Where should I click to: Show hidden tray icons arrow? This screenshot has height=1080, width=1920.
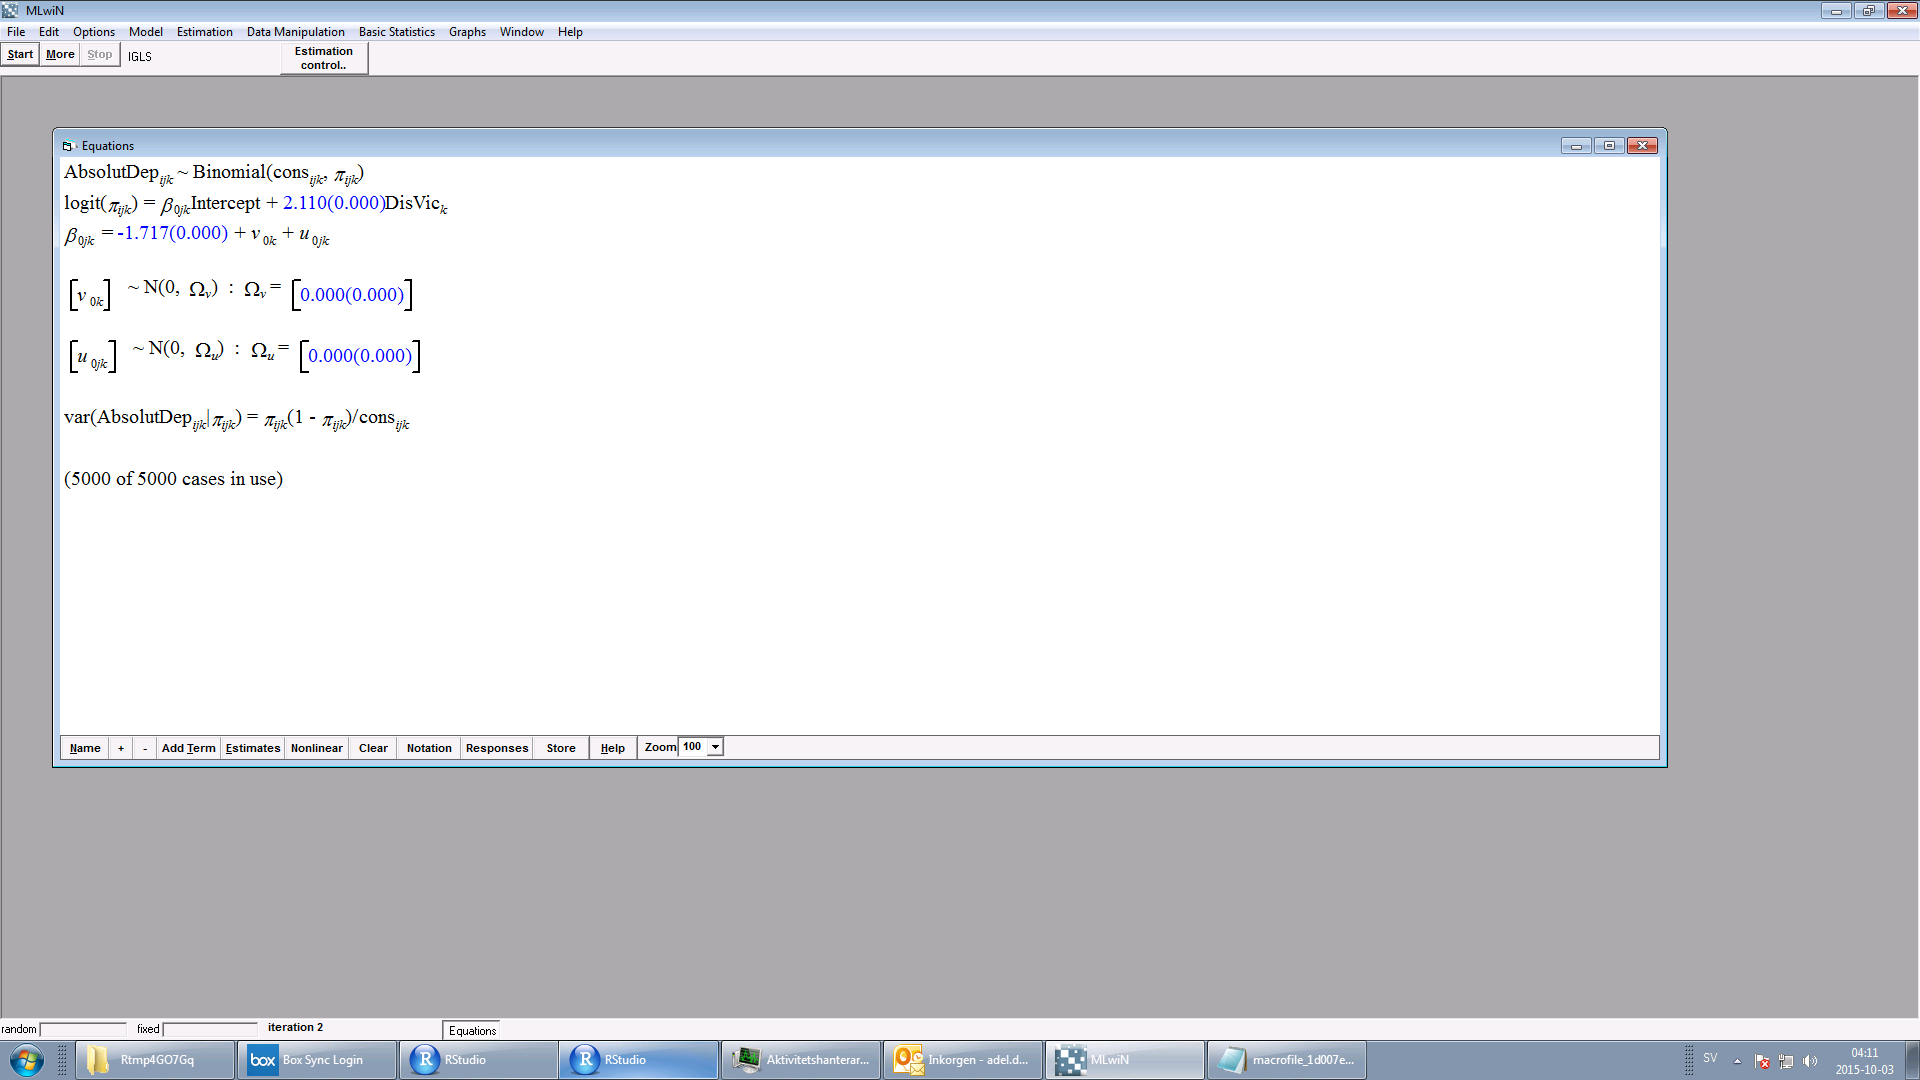[1737, 1061]
